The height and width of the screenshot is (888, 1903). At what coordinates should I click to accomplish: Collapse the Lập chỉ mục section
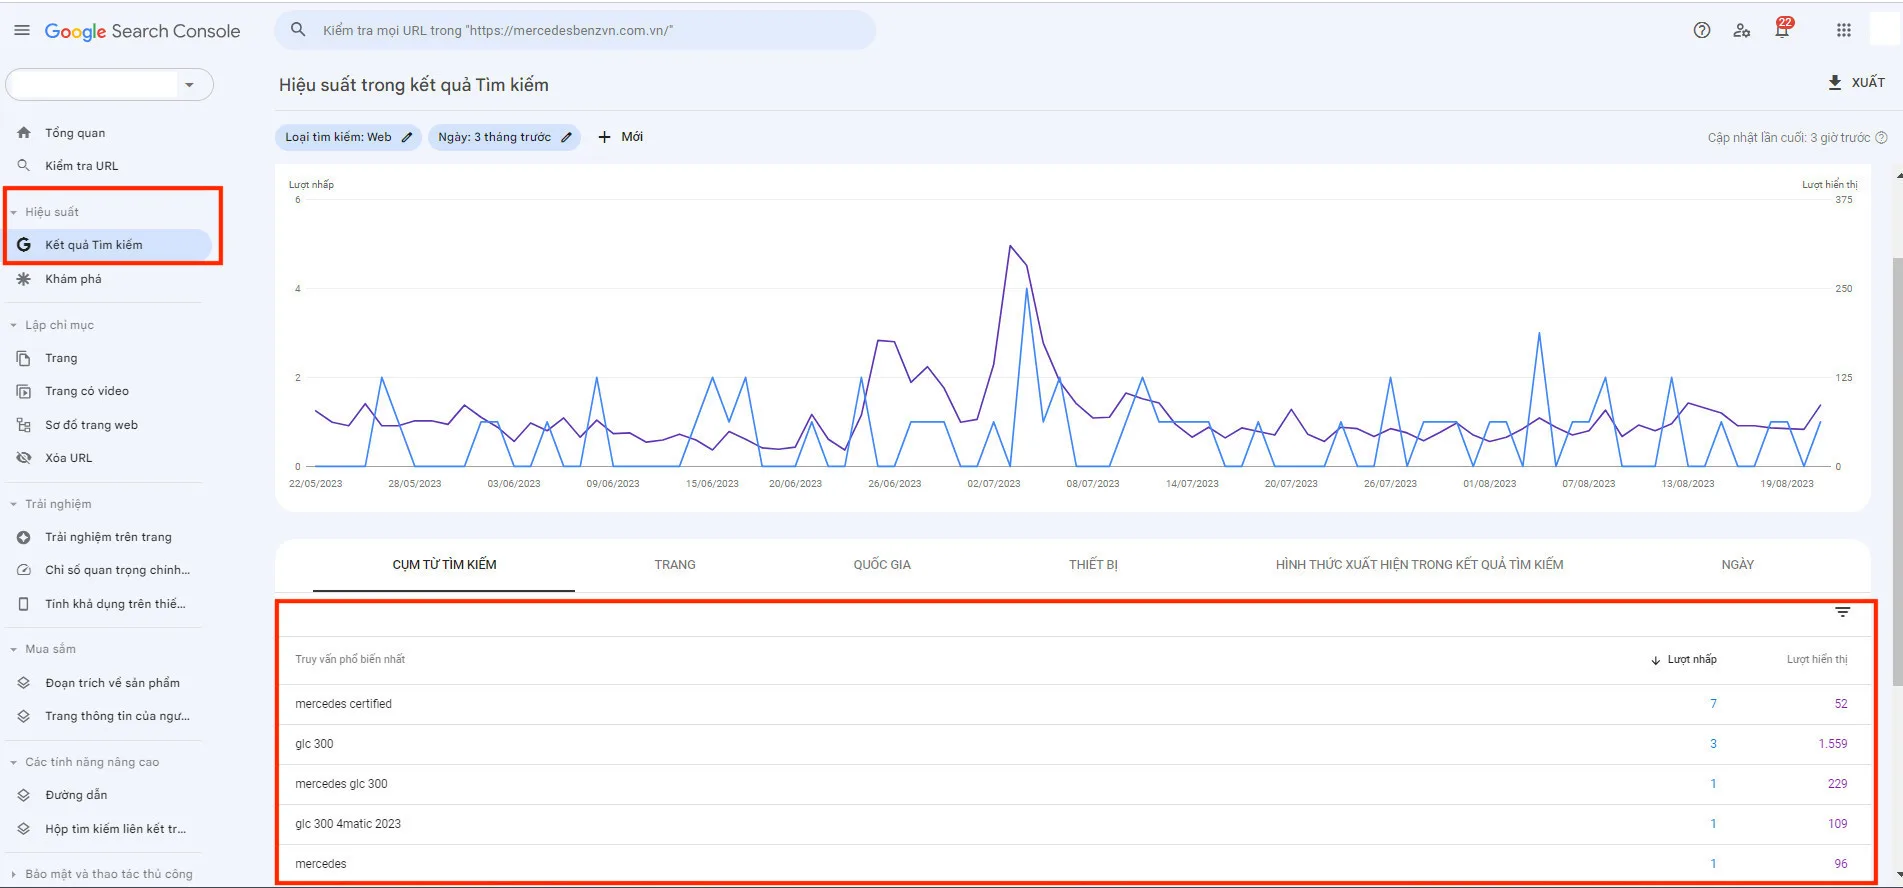pos(14,325)
